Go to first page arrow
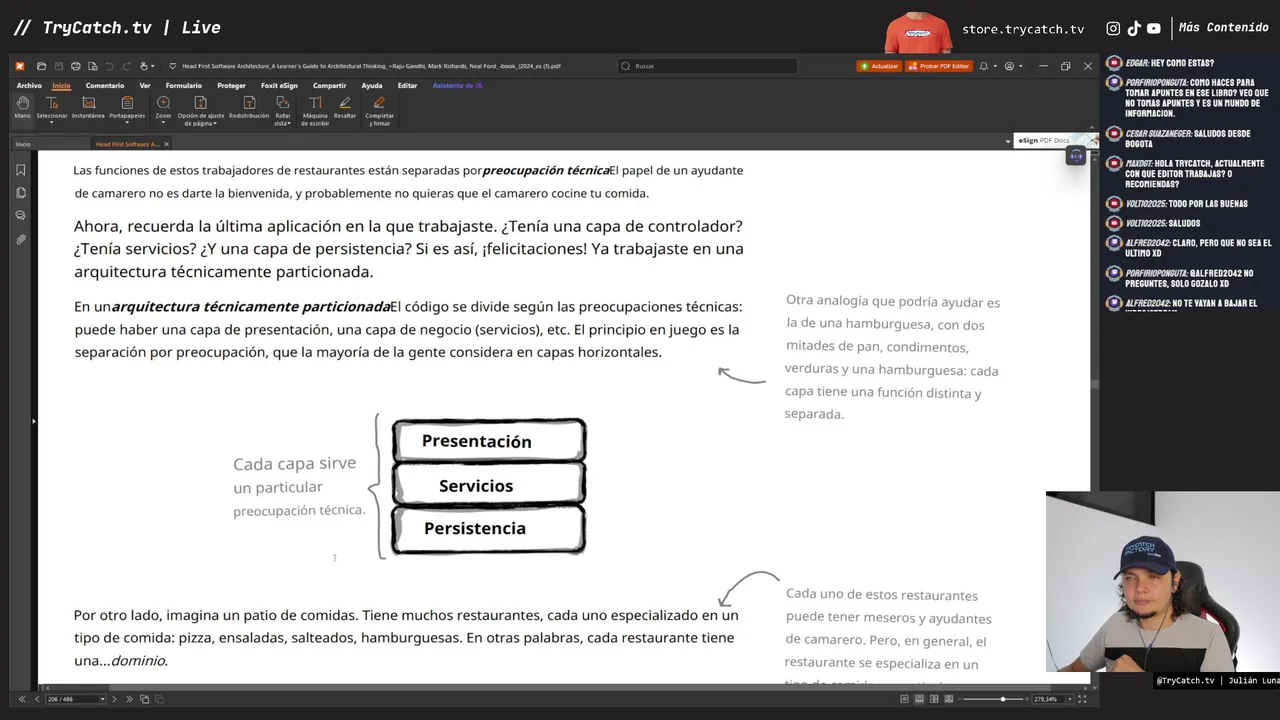Viewport: 1280px width, 720px height. click(22, 699)
